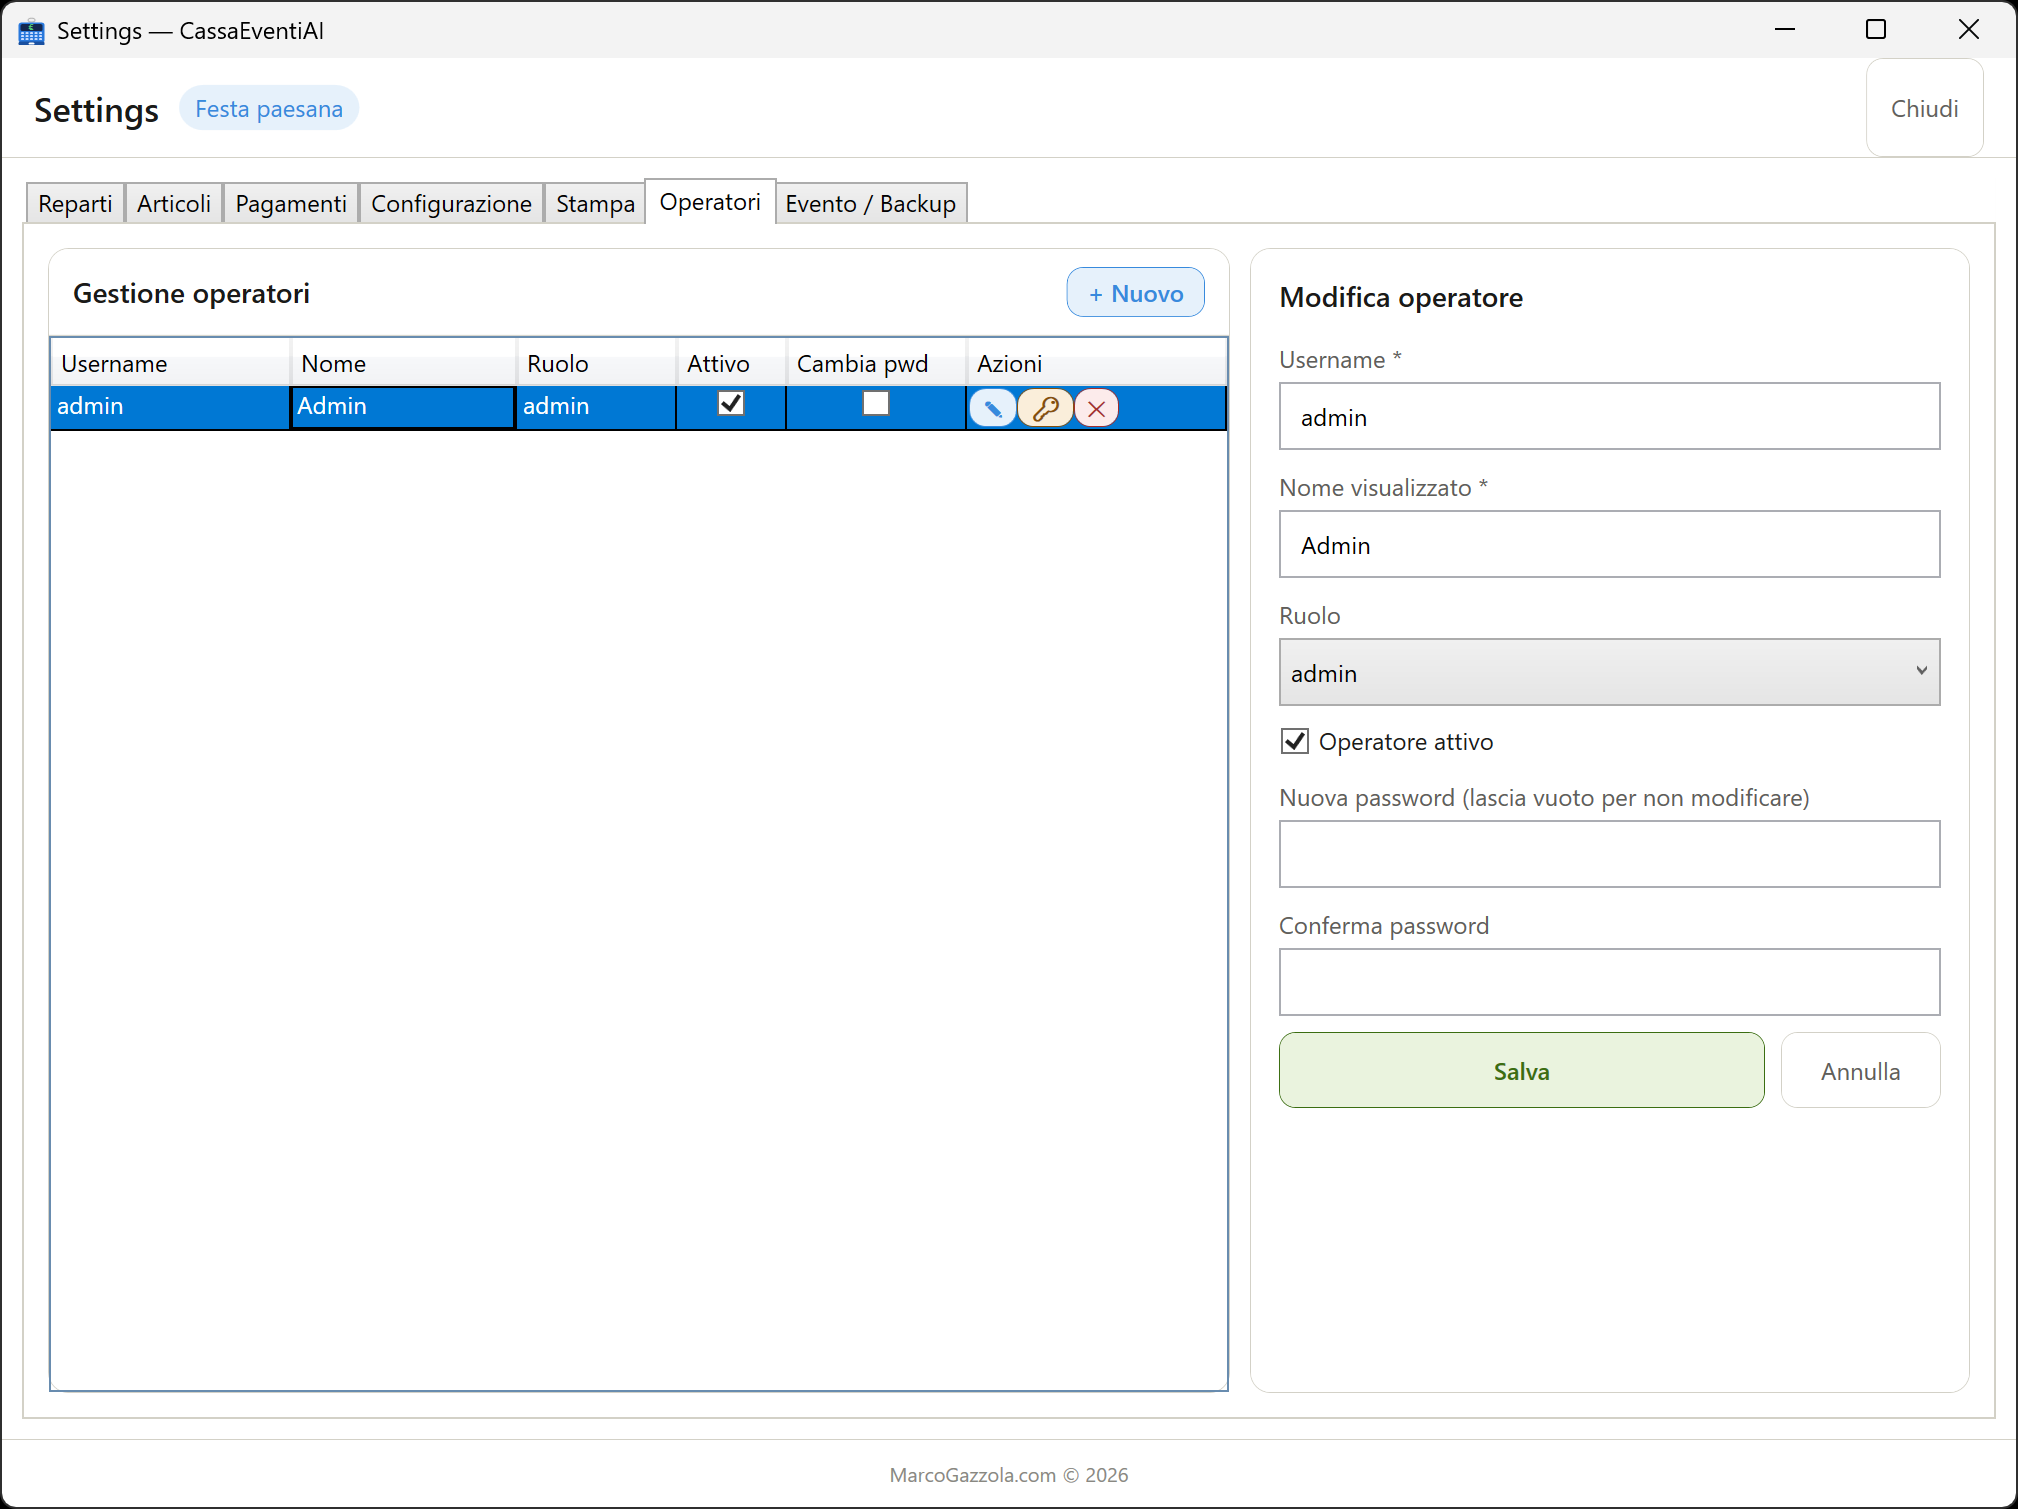
Task: Select the admin username cell in table
Action: pos(170,407)
